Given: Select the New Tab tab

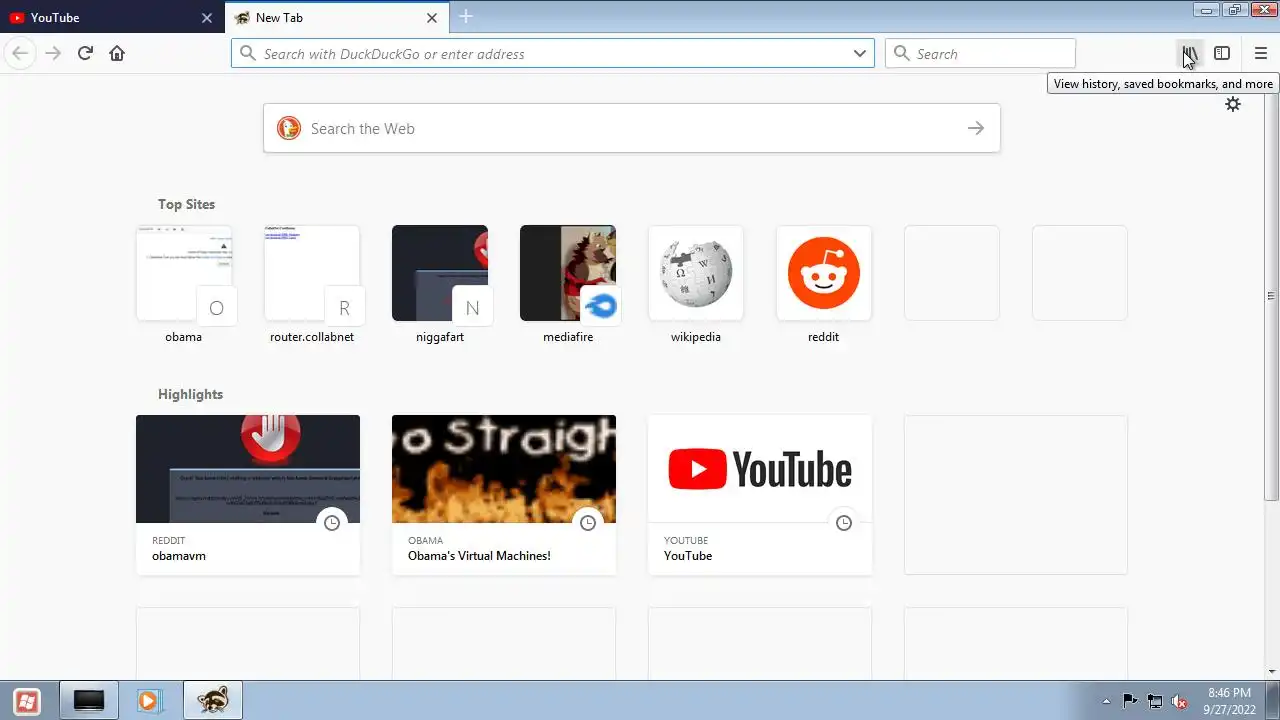Looking at the screenshot, I should [x=337, y=17].
